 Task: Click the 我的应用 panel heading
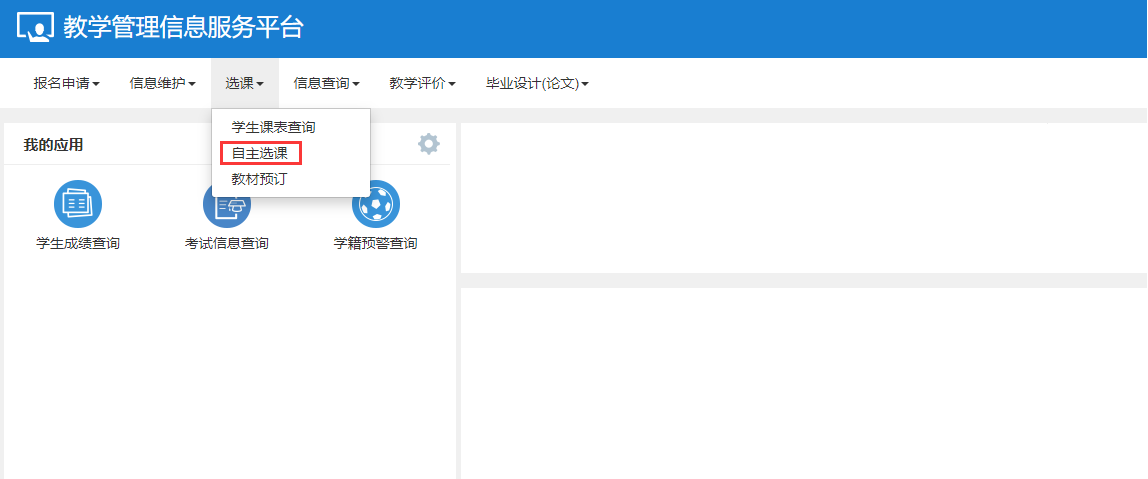[x=53, y=145]
